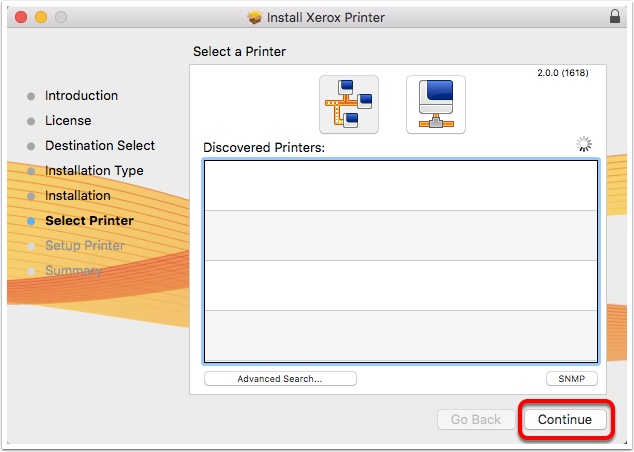This screenshot has width=634, height=452.
Task: Click the search progress spinner
Action: pyautogui.click(x=584, y=144)
